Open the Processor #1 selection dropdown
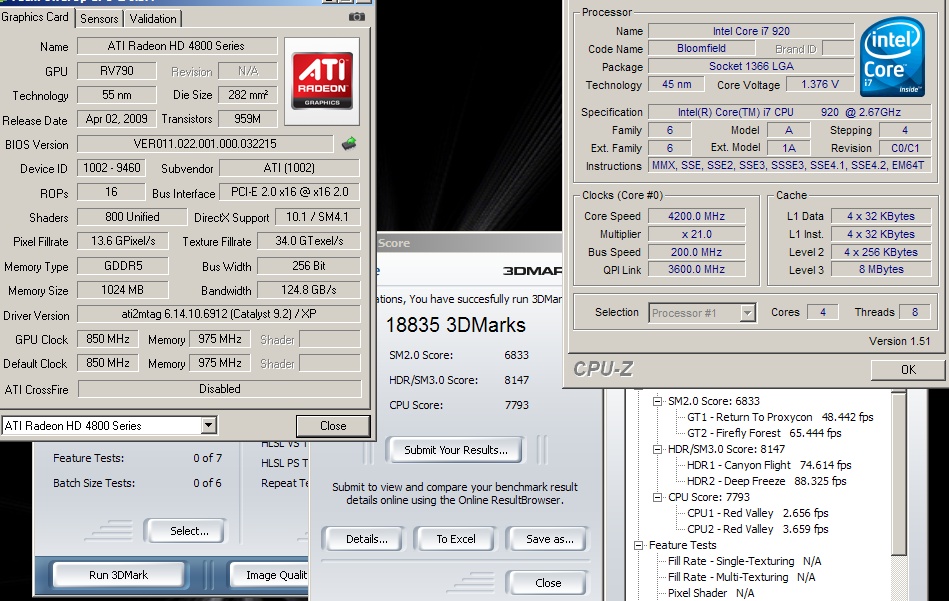949x601 pixels. pyautogui.click(x=747, y=313)
